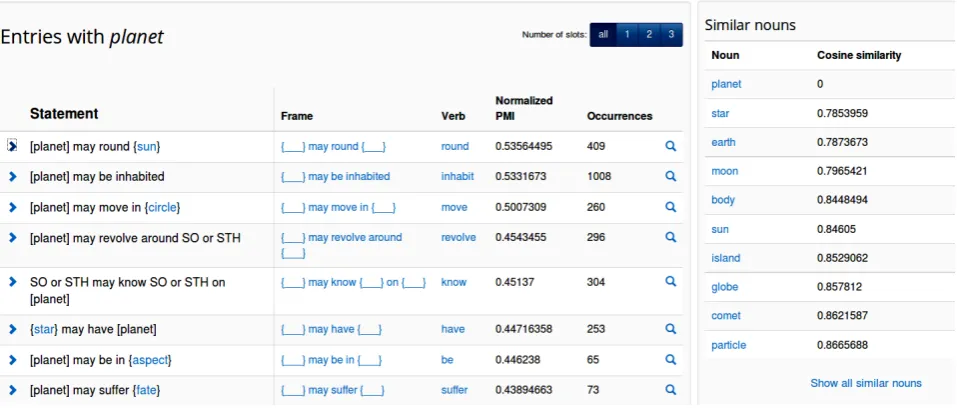The width and height of the screenshot is (957, 410).
Task: Open 'particle' in Similar nouns list
Action: click(x=728, y=345)
